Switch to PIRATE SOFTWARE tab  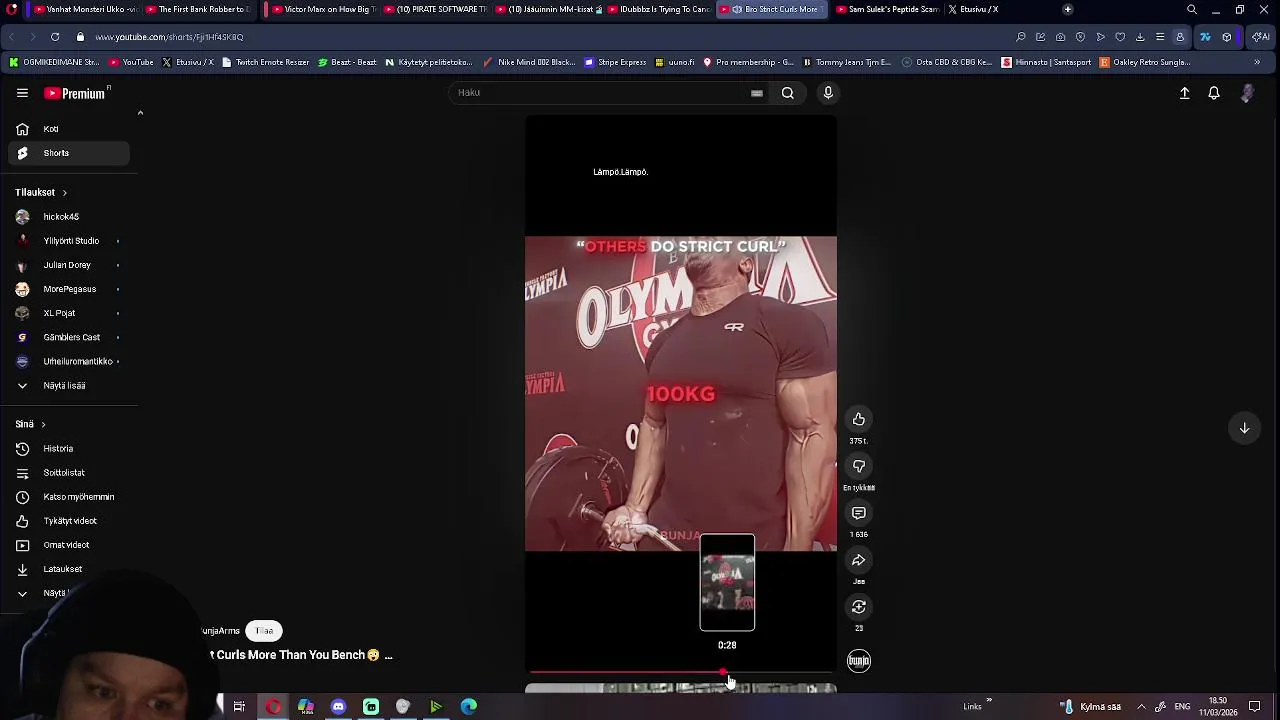click(435, 9)
